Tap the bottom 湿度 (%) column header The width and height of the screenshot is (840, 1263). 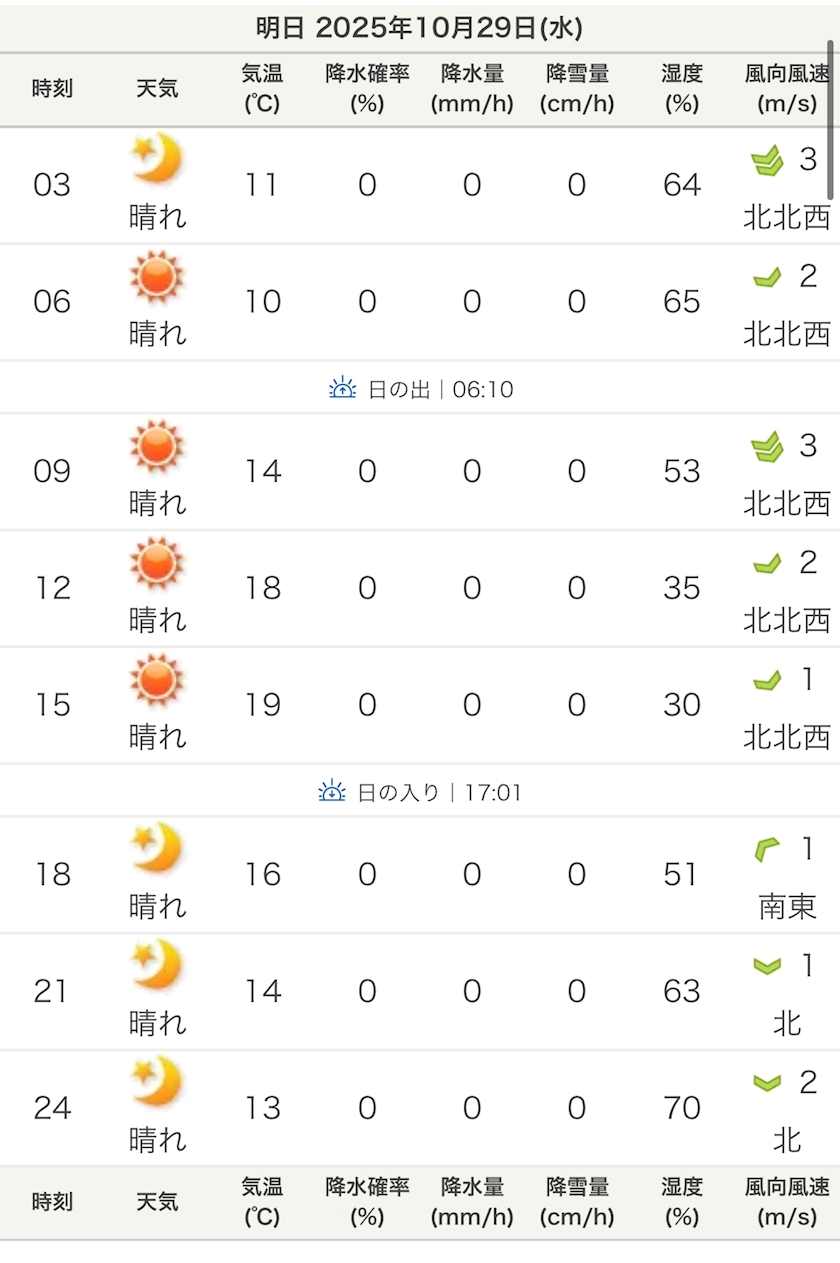[x=682, y=1201]
